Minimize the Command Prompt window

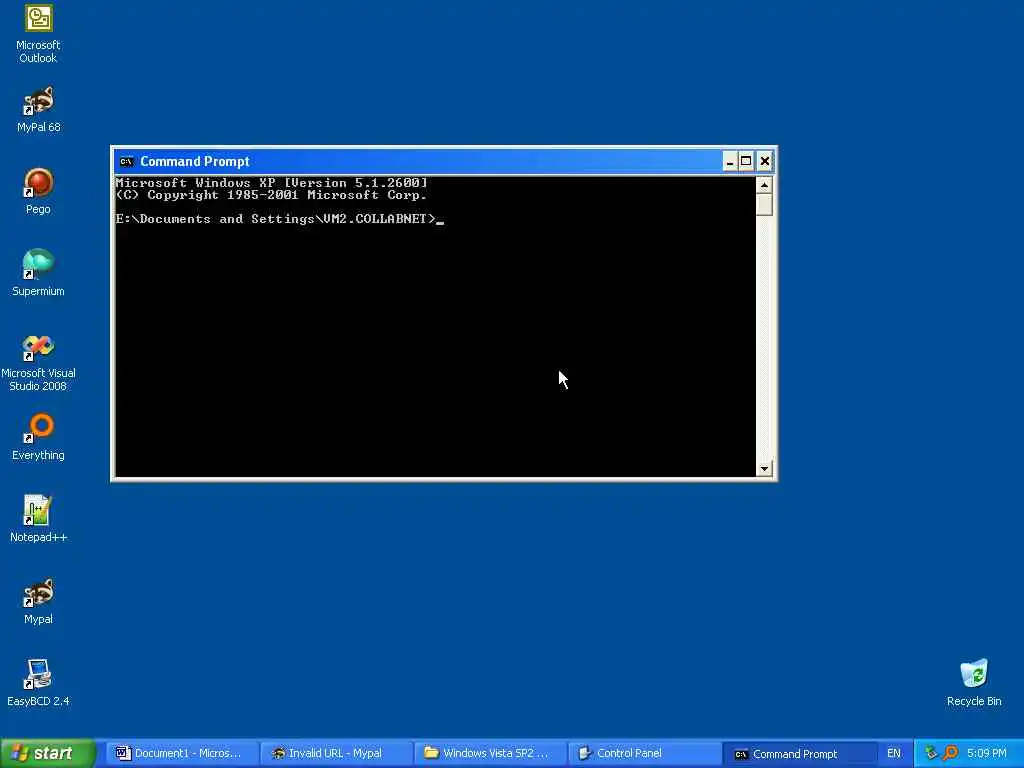730,161
